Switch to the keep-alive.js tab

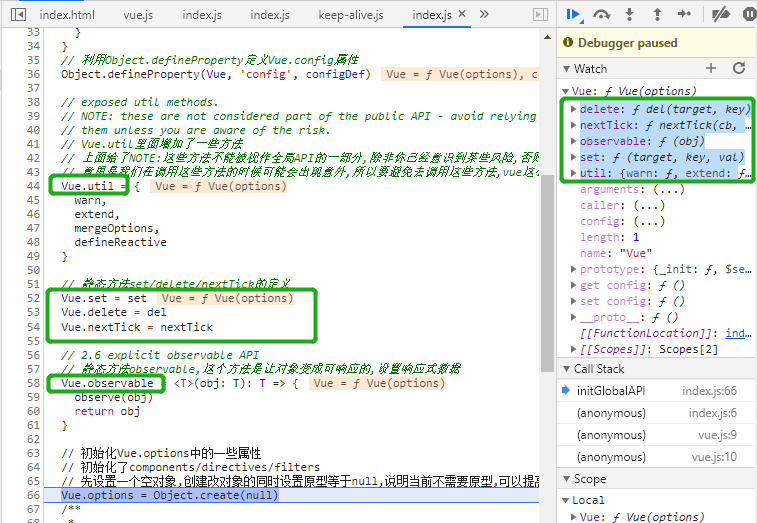pyautogui.click(x=351, y=15)
